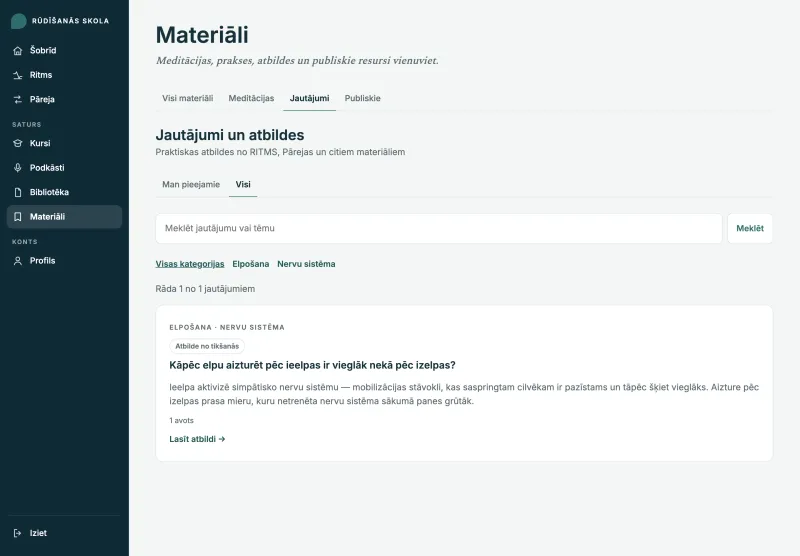This screenshot has width=800, height=556.
Task: Click the document icon for Bibliotēka
Action: [18, 192]
